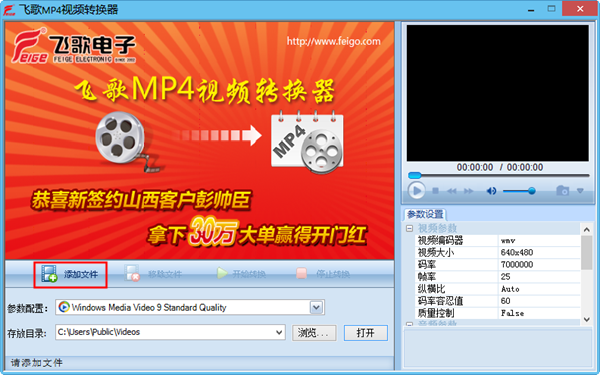Select the 码率容忍值 property row
Image resolution: width=600 pixels, height=375 pixels.
(x=498, y=301)
